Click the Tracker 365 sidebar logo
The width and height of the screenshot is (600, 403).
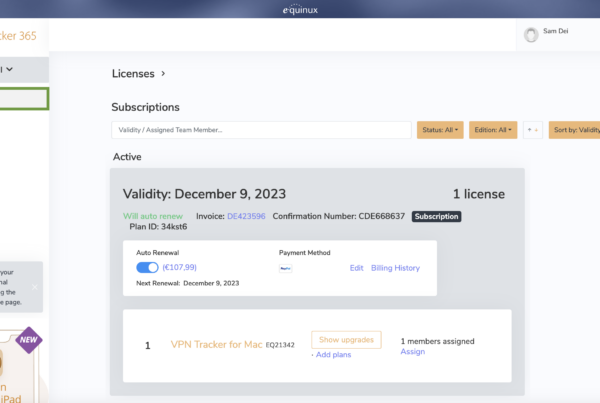click(18, 36)
